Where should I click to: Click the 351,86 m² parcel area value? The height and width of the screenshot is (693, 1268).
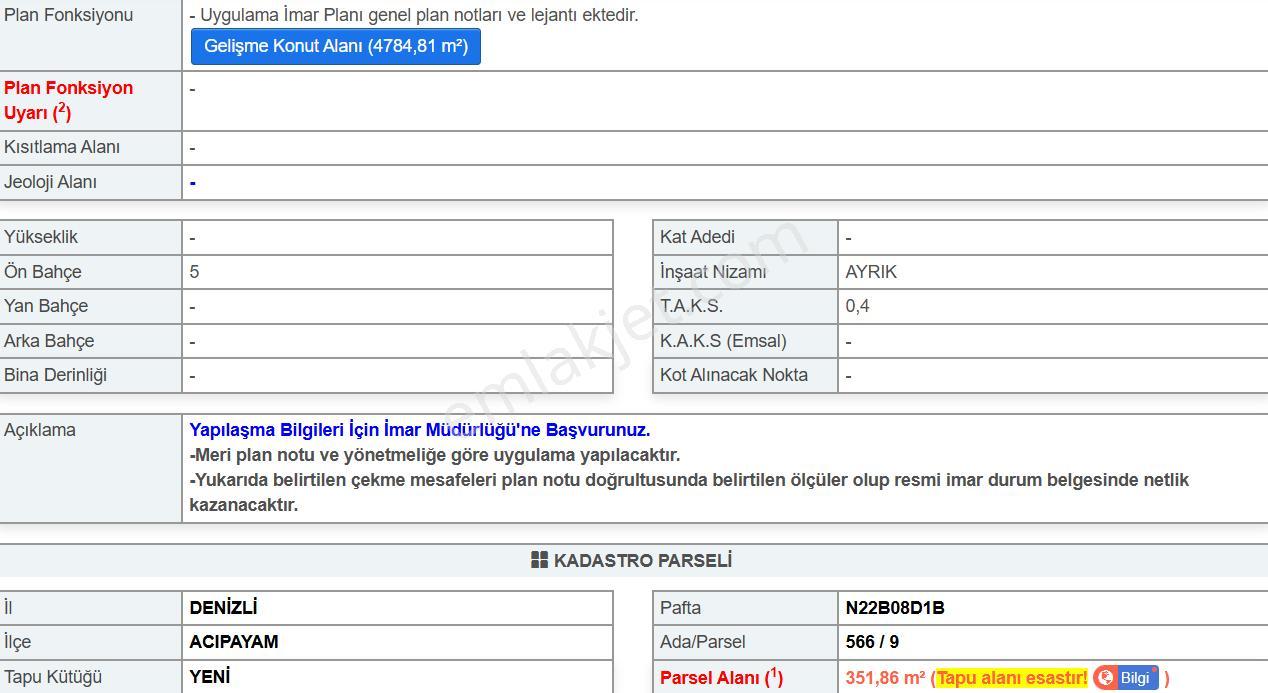point(885,678)
